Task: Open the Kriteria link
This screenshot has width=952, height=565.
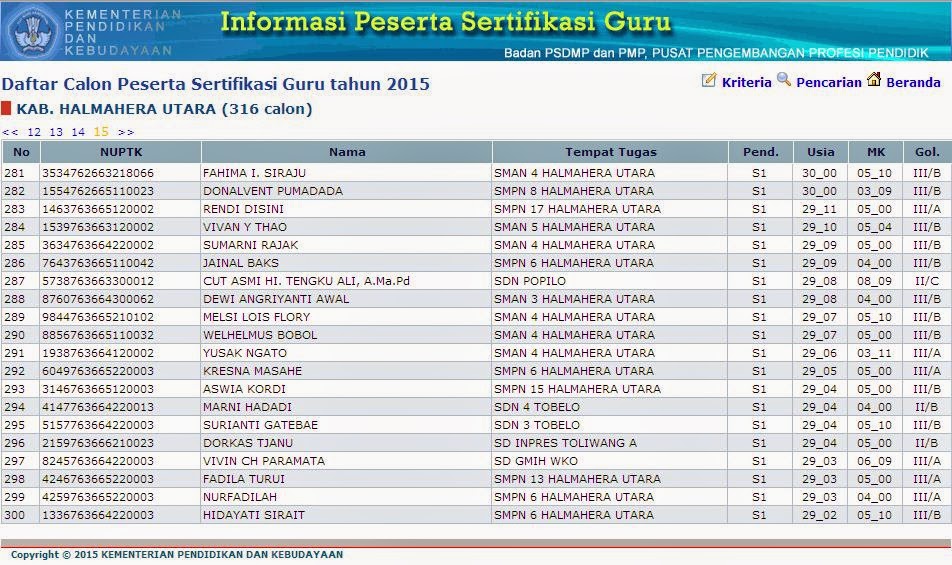Action: (x=746, y=83)
